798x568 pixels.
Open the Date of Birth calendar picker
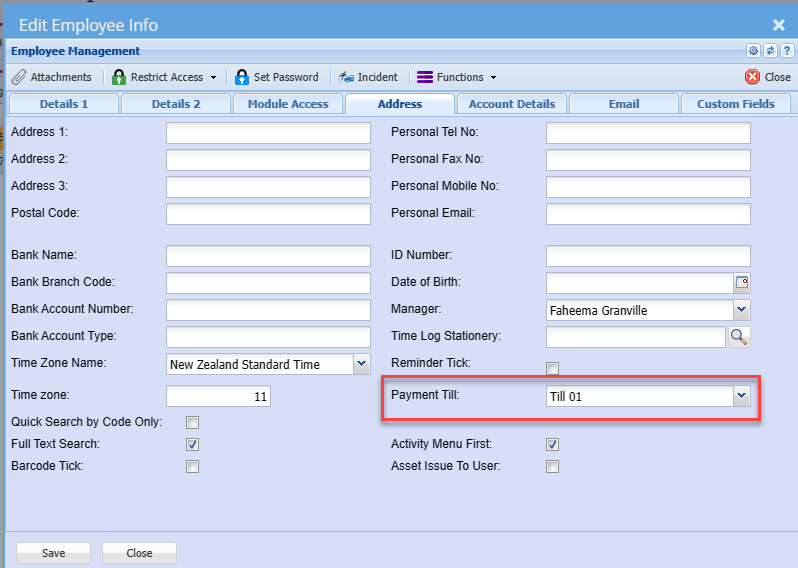click(x=742, y=283)
